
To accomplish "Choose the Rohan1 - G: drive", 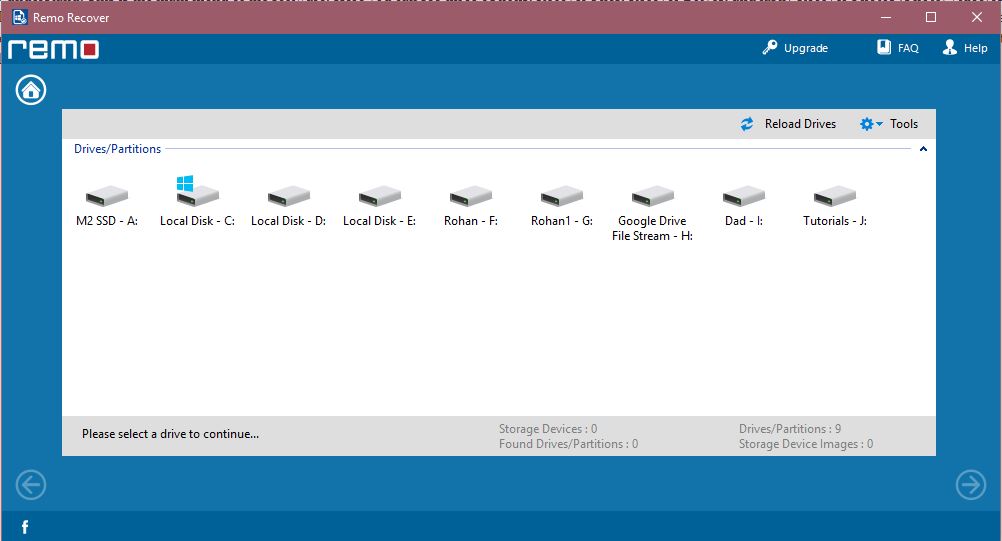I will pos(561,198).
